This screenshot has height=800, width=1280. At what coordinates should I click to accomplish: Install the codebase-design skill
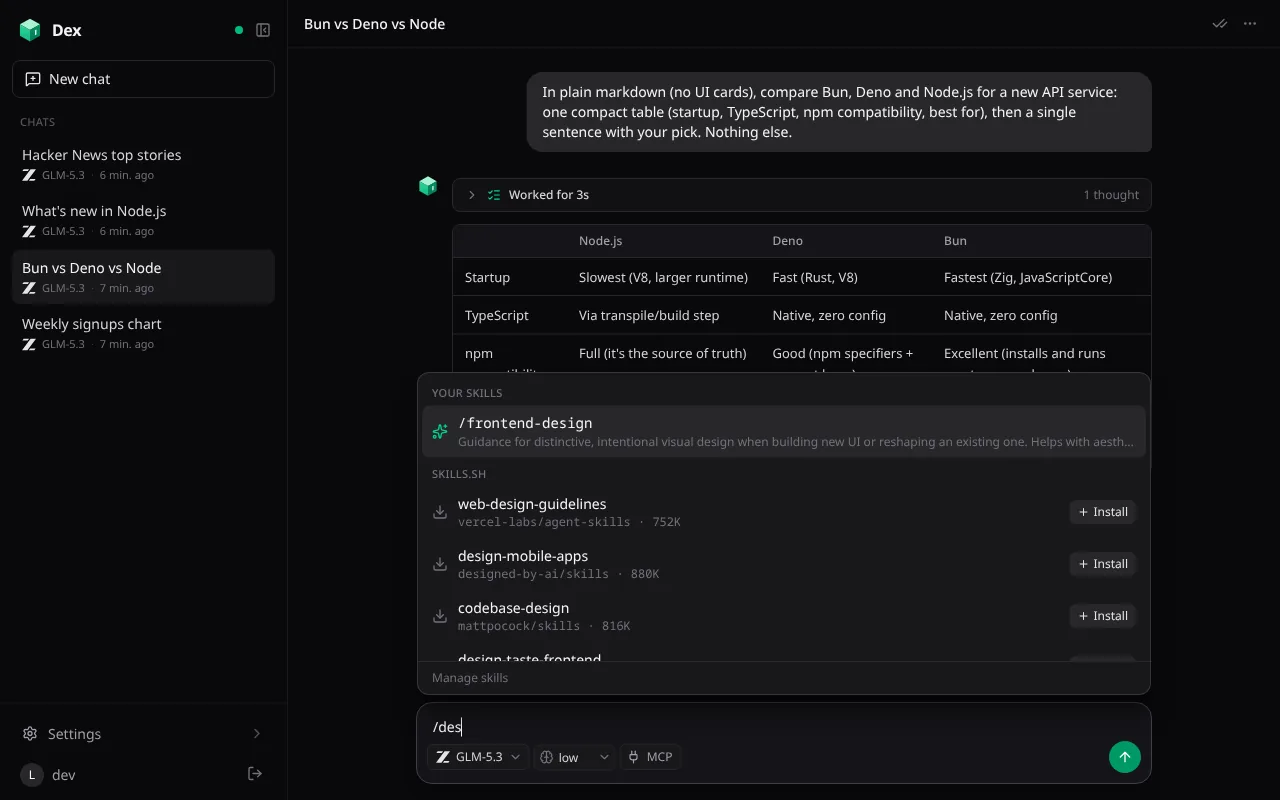coord(1103,616)
